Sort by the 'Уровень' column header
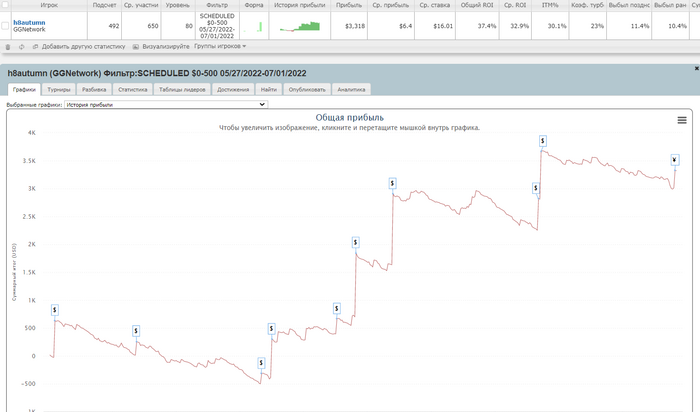Screen dimensions: 700x412 pyautogui.click(x=178, y=5)
